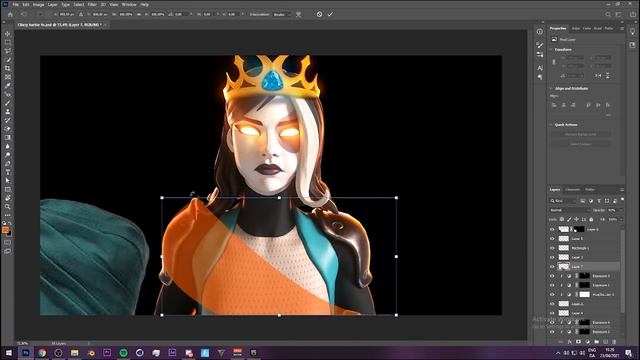Open Chrome from the taskbar
The image size is (640, 360).
pos(42,353)
